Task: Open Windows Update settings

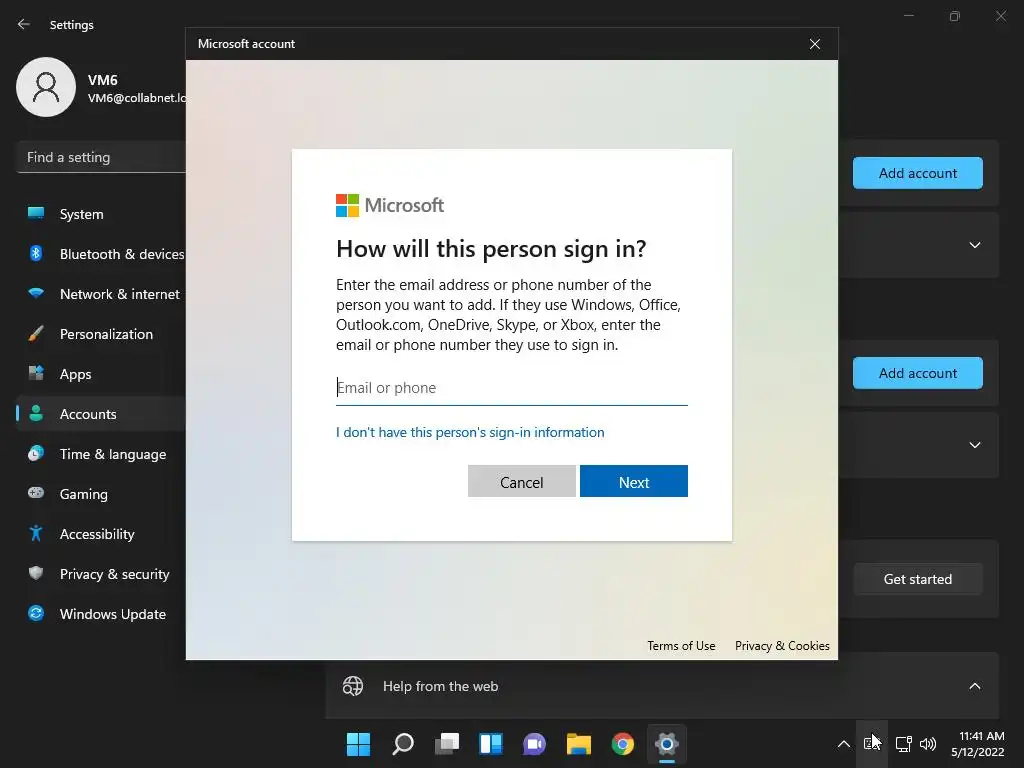Action: (101, 614)
